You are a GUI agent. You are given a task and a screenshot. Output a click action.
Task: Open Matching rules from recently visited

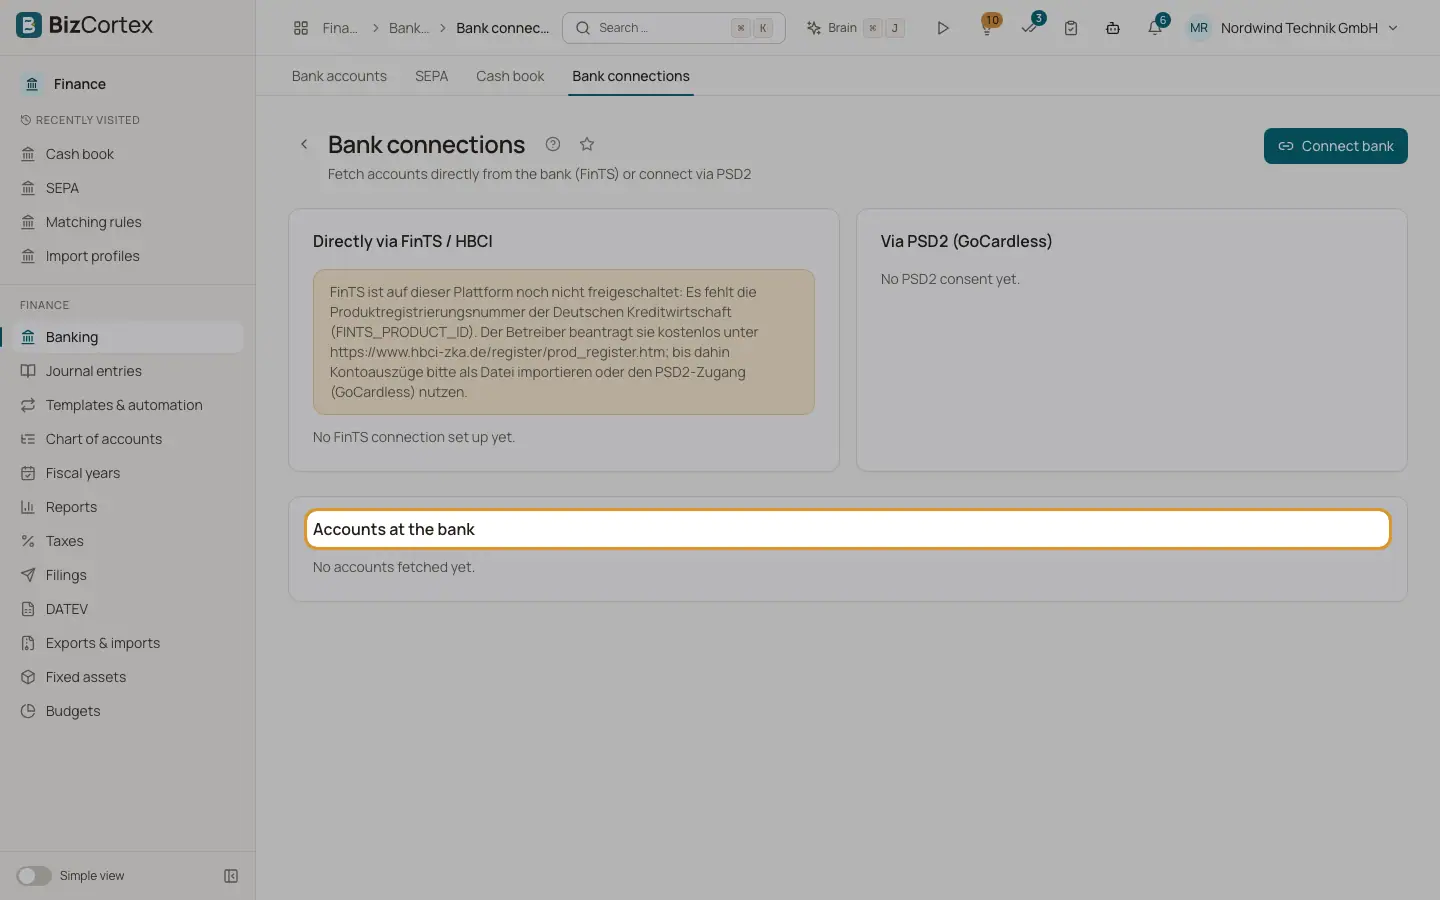(x=93, y=222)
